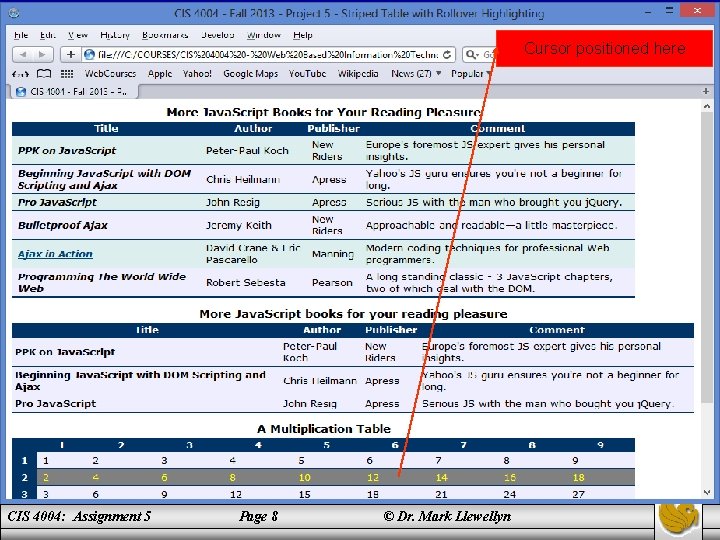Show all bookmarks book icon

(44, 73)
